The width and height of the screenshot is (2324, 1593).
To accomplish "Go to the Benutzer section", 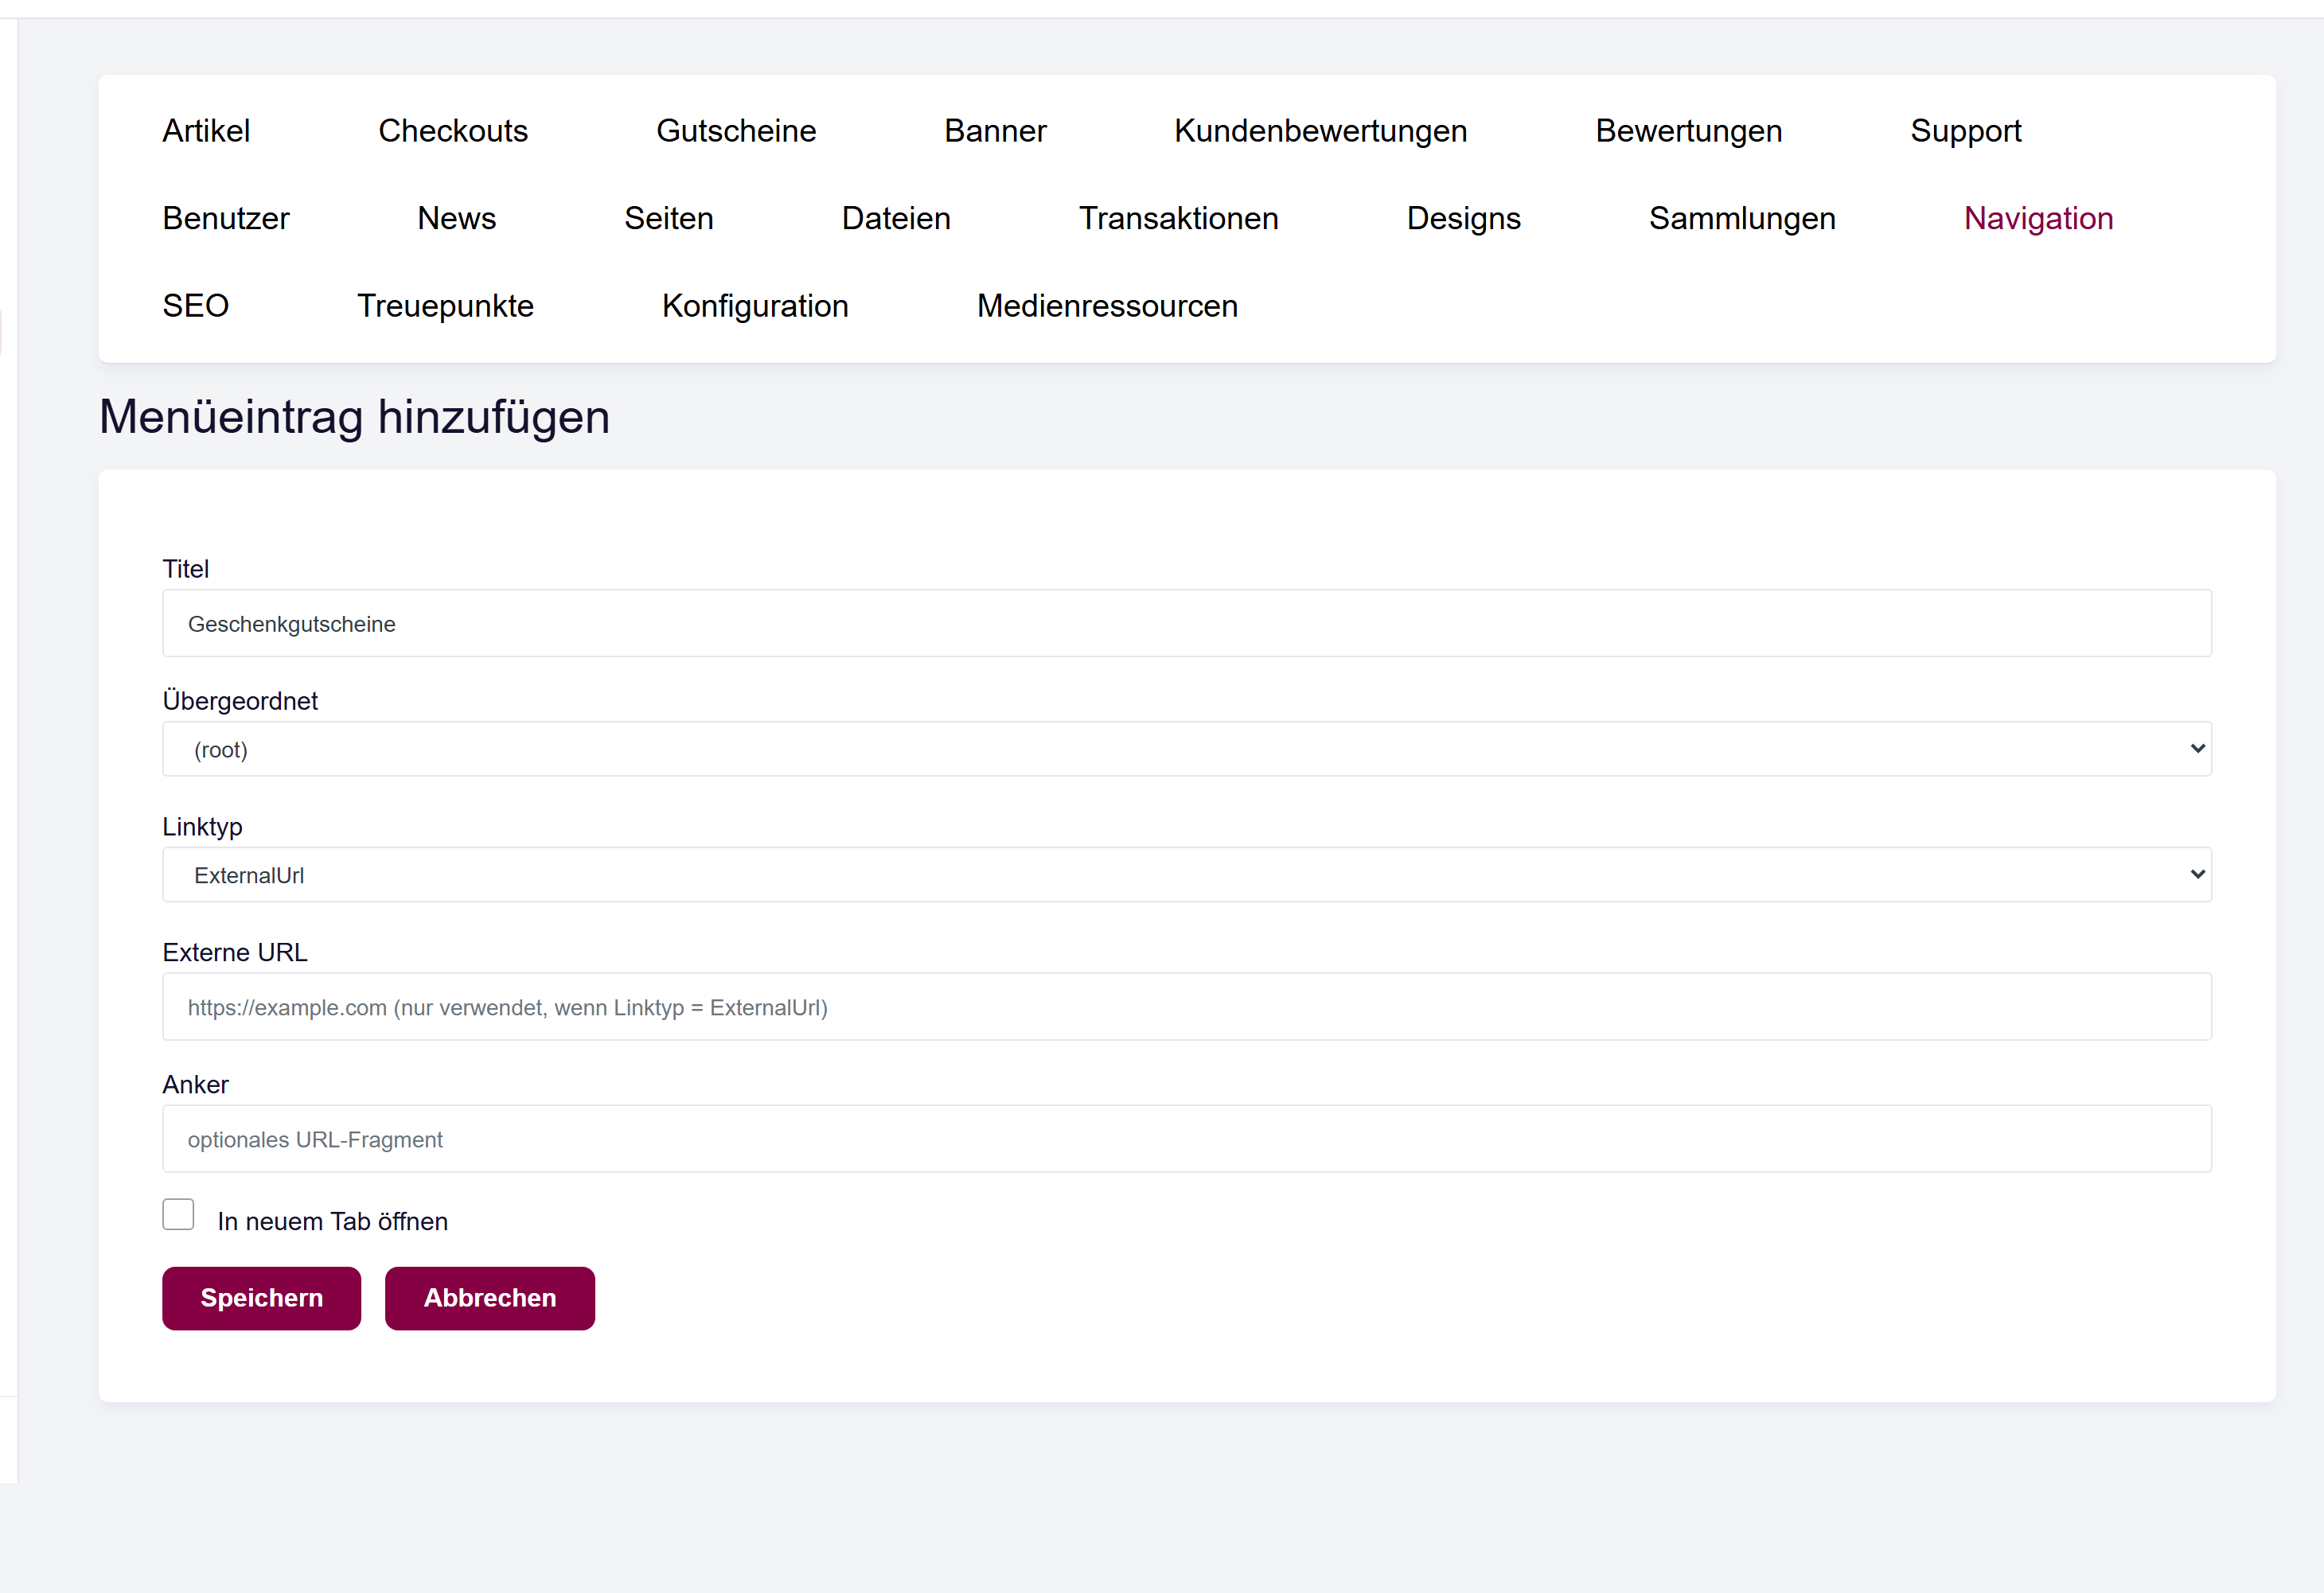I will [x=226, y=218].
